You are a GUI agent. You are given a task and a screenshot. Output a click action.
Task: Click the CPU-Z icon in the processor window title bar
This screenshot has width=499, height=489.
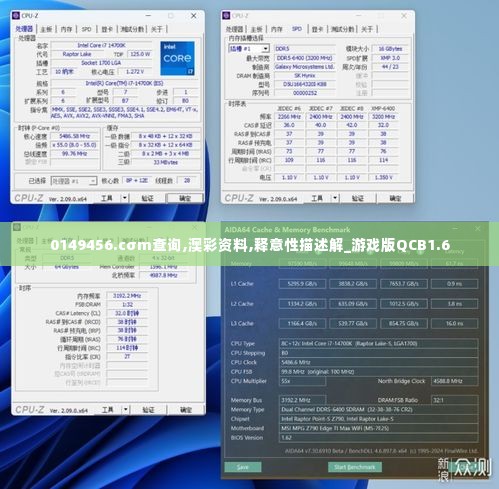tap(16, 16)
